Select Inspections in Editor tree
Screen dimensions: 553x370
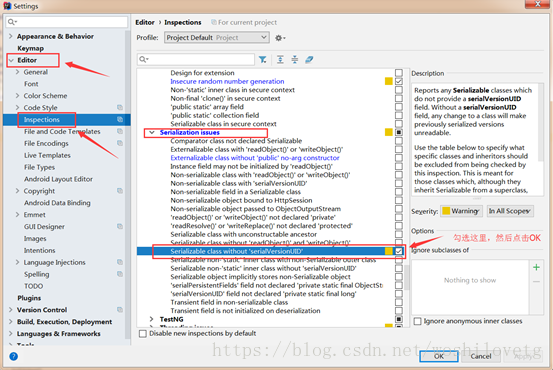point(42,120)
